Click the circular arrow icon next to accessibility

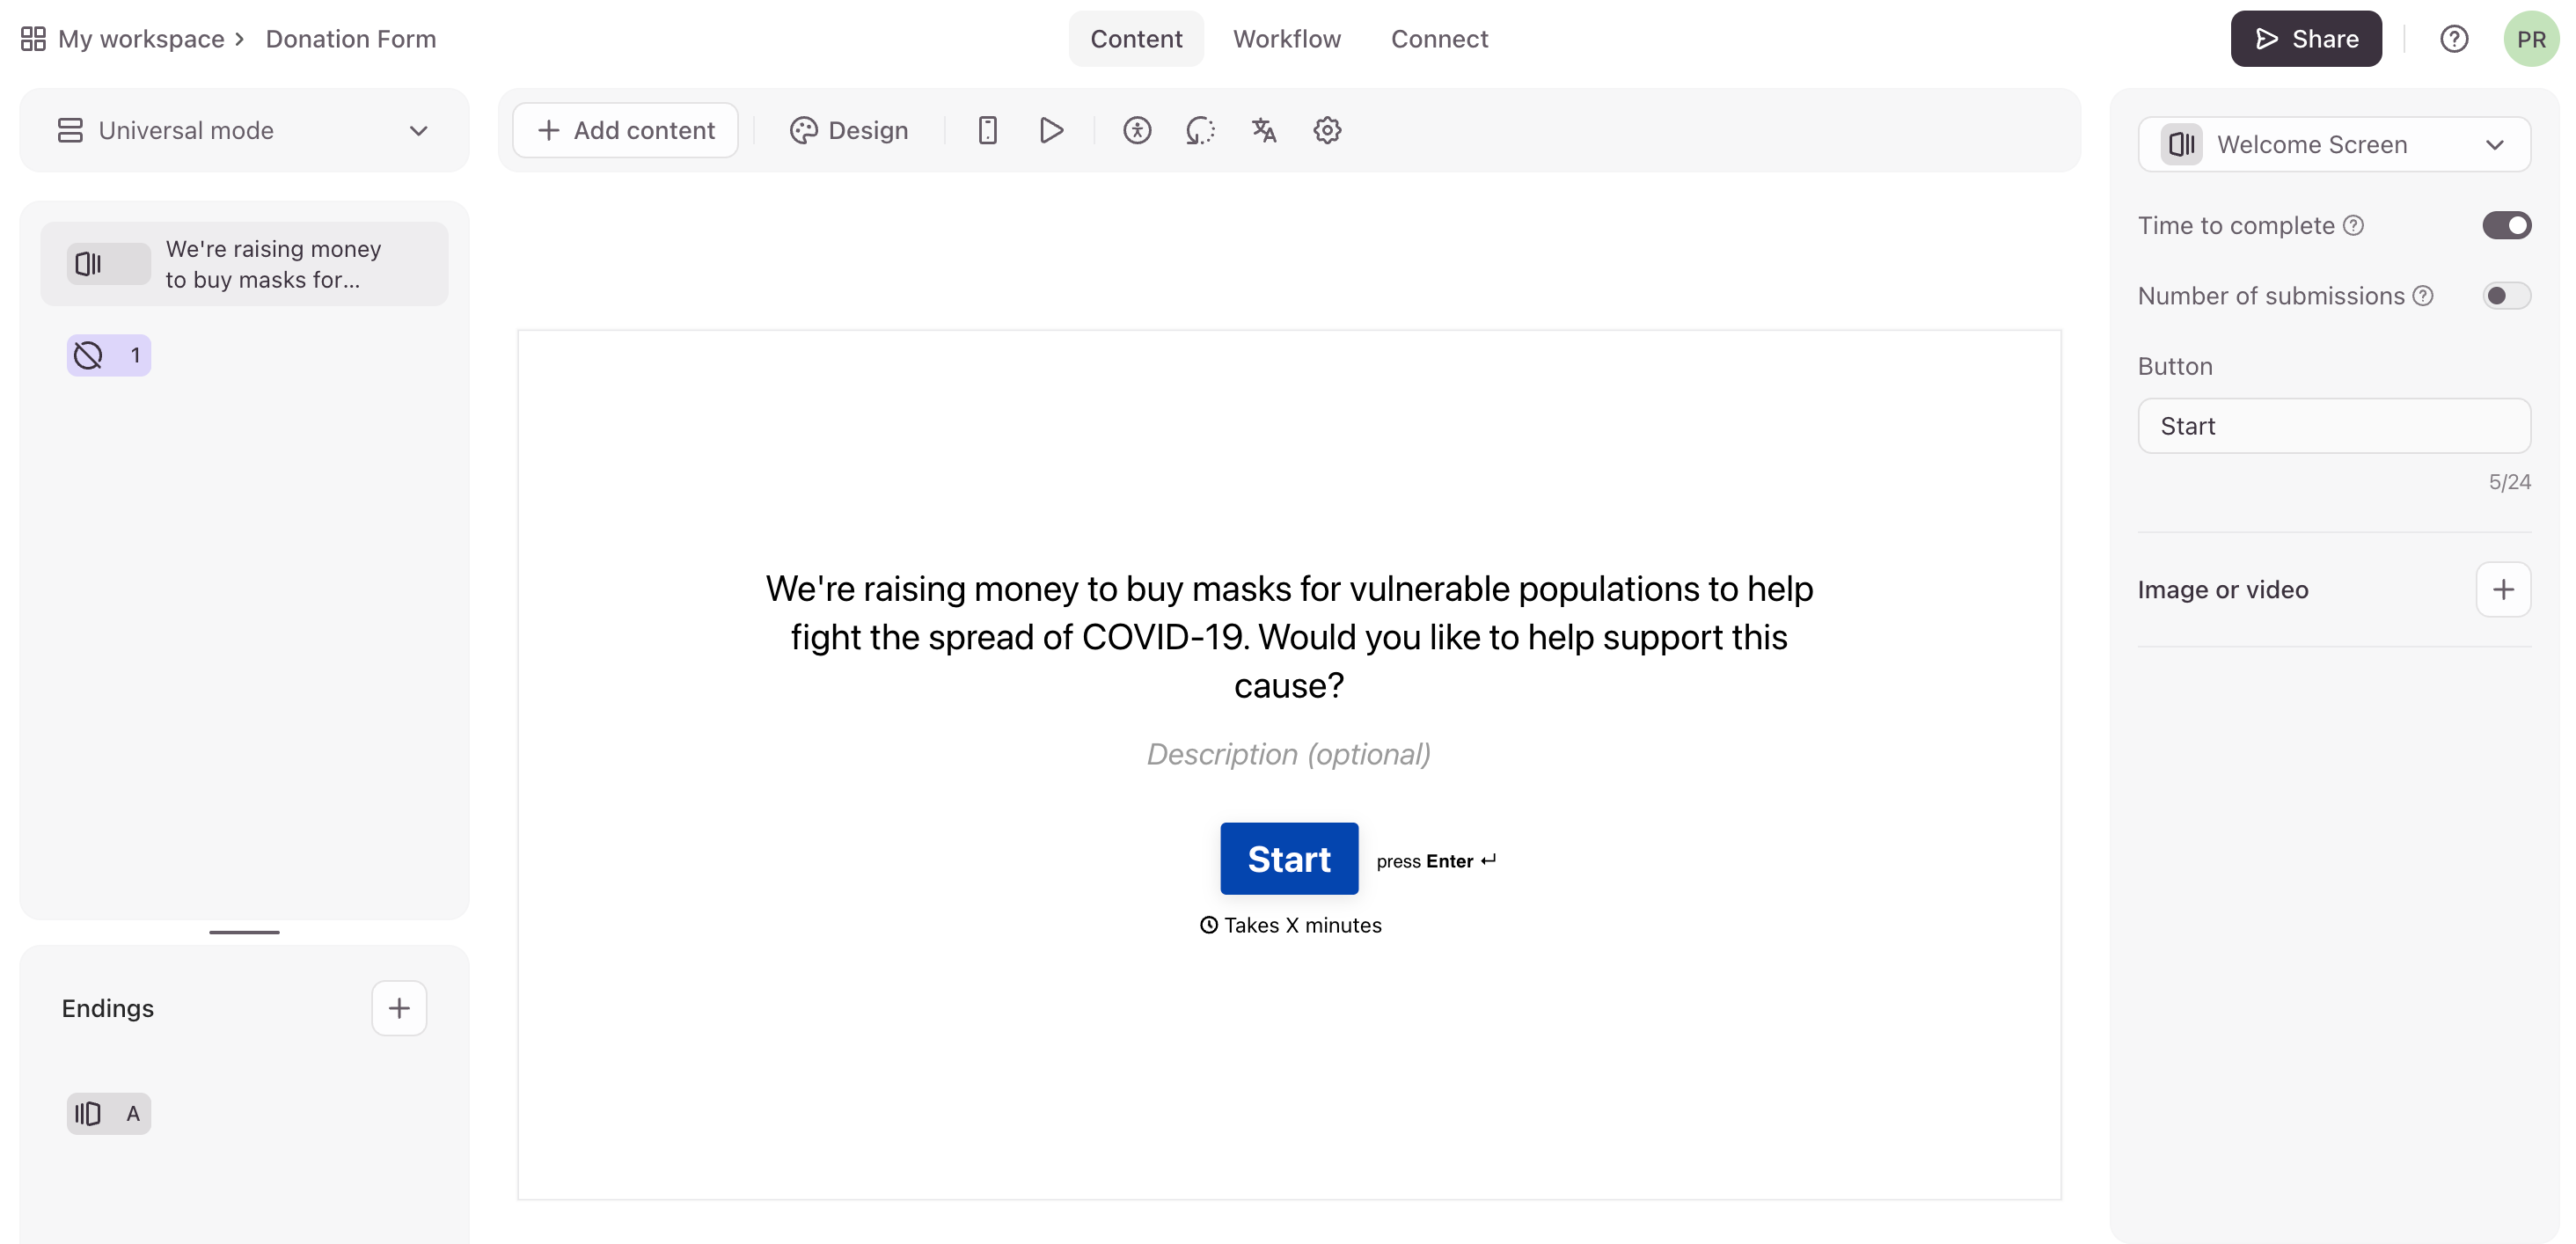1200,130
